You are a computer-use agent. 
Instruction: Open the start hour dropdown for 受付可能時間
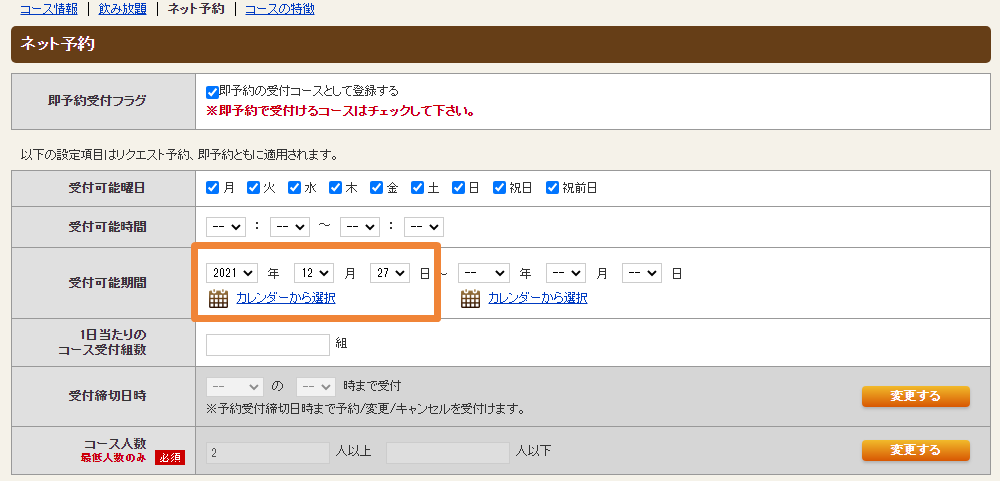(x=226, y=226)
